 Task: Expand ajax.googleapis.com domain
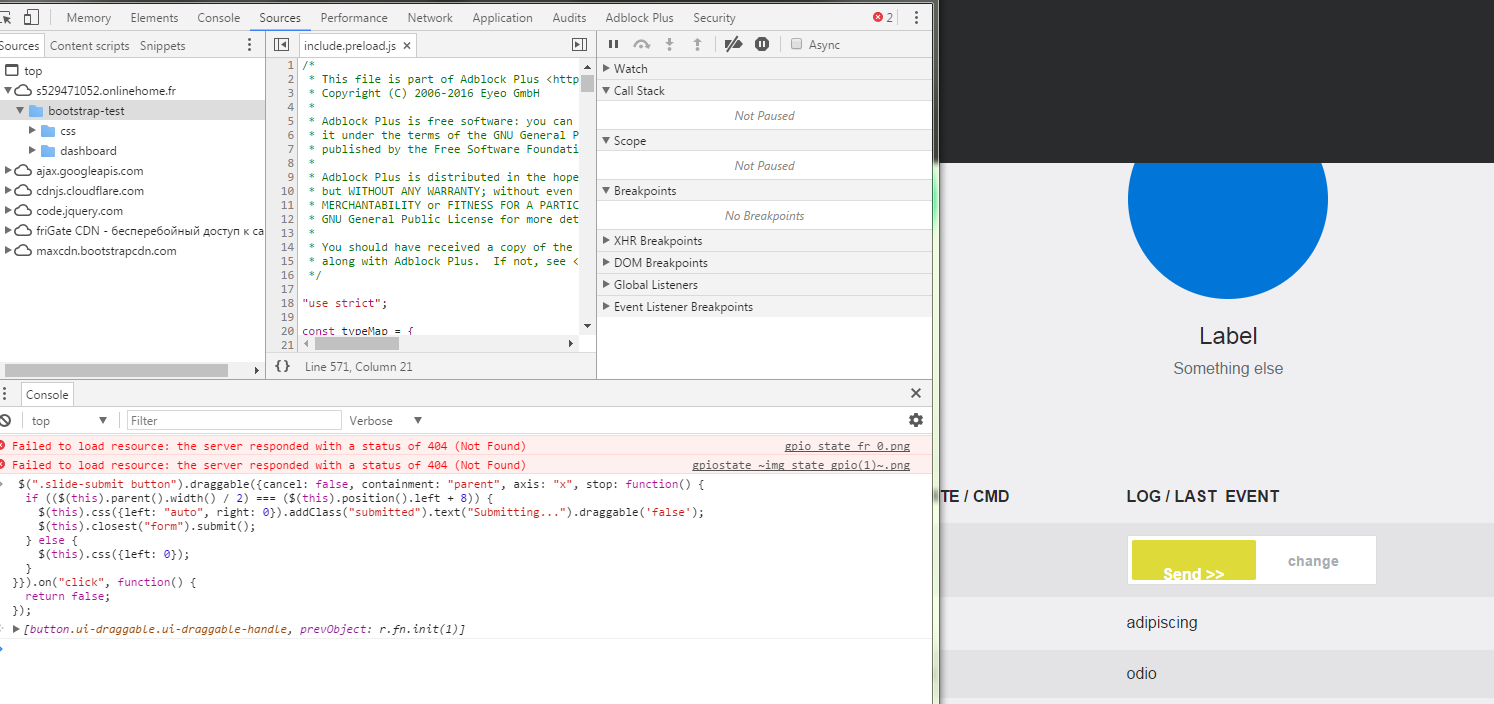pyautogui.click(x=8, y=171)
